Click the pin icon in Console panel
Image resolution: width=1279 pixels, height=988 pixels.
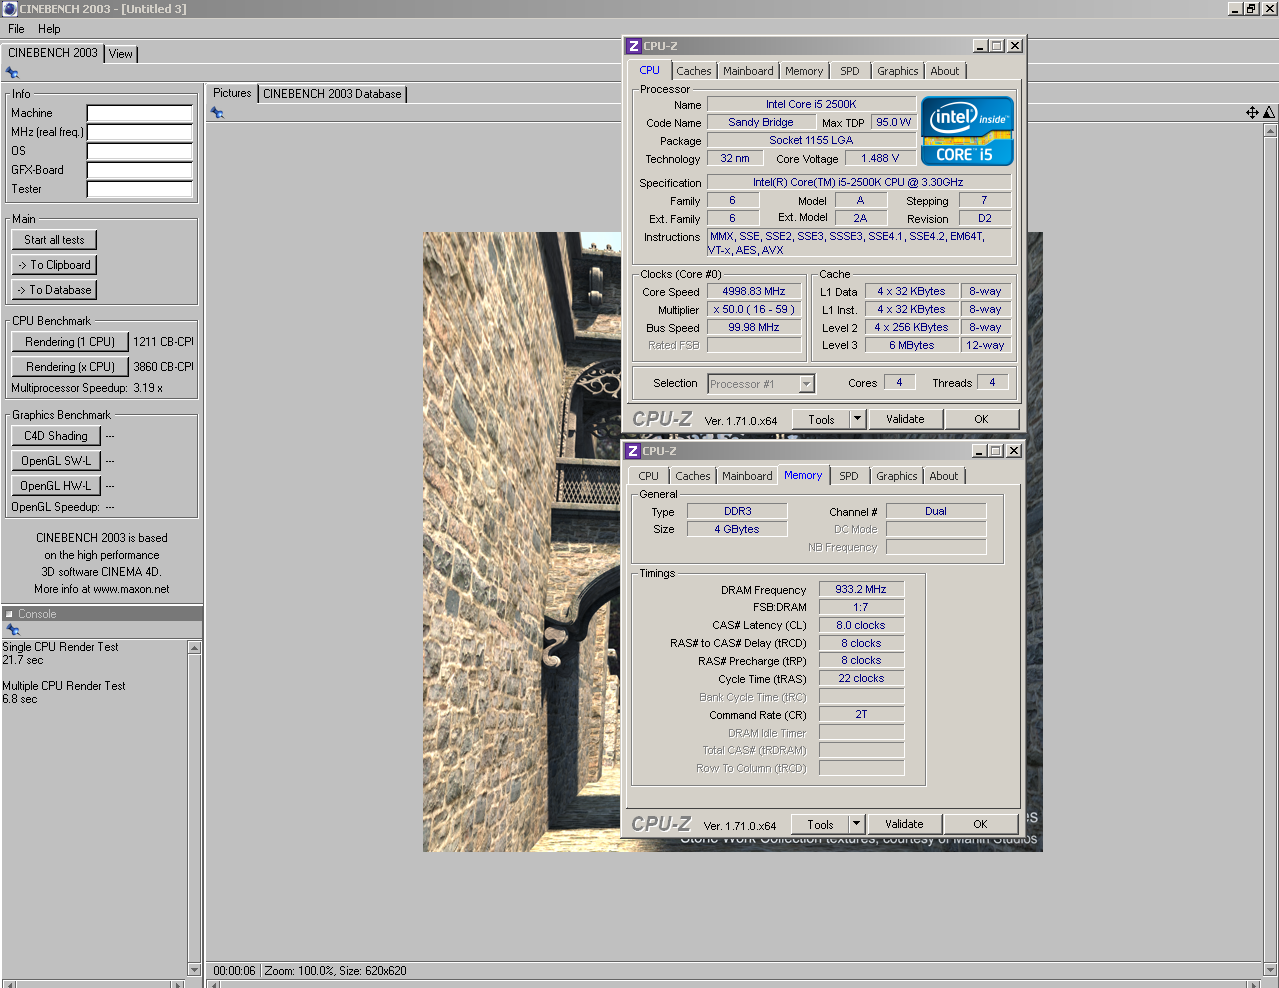tap(13, 630)
